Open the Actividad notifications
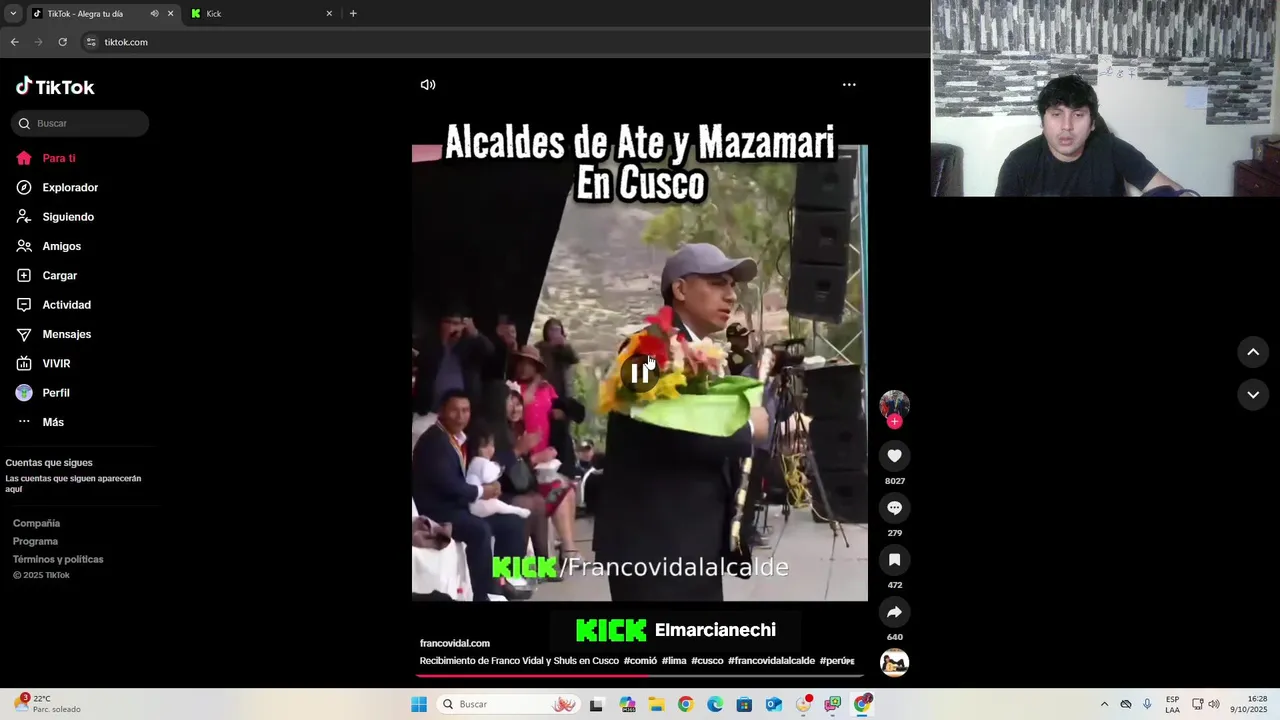The width and height of the screenshot is (1280, 720). (53, 305)
